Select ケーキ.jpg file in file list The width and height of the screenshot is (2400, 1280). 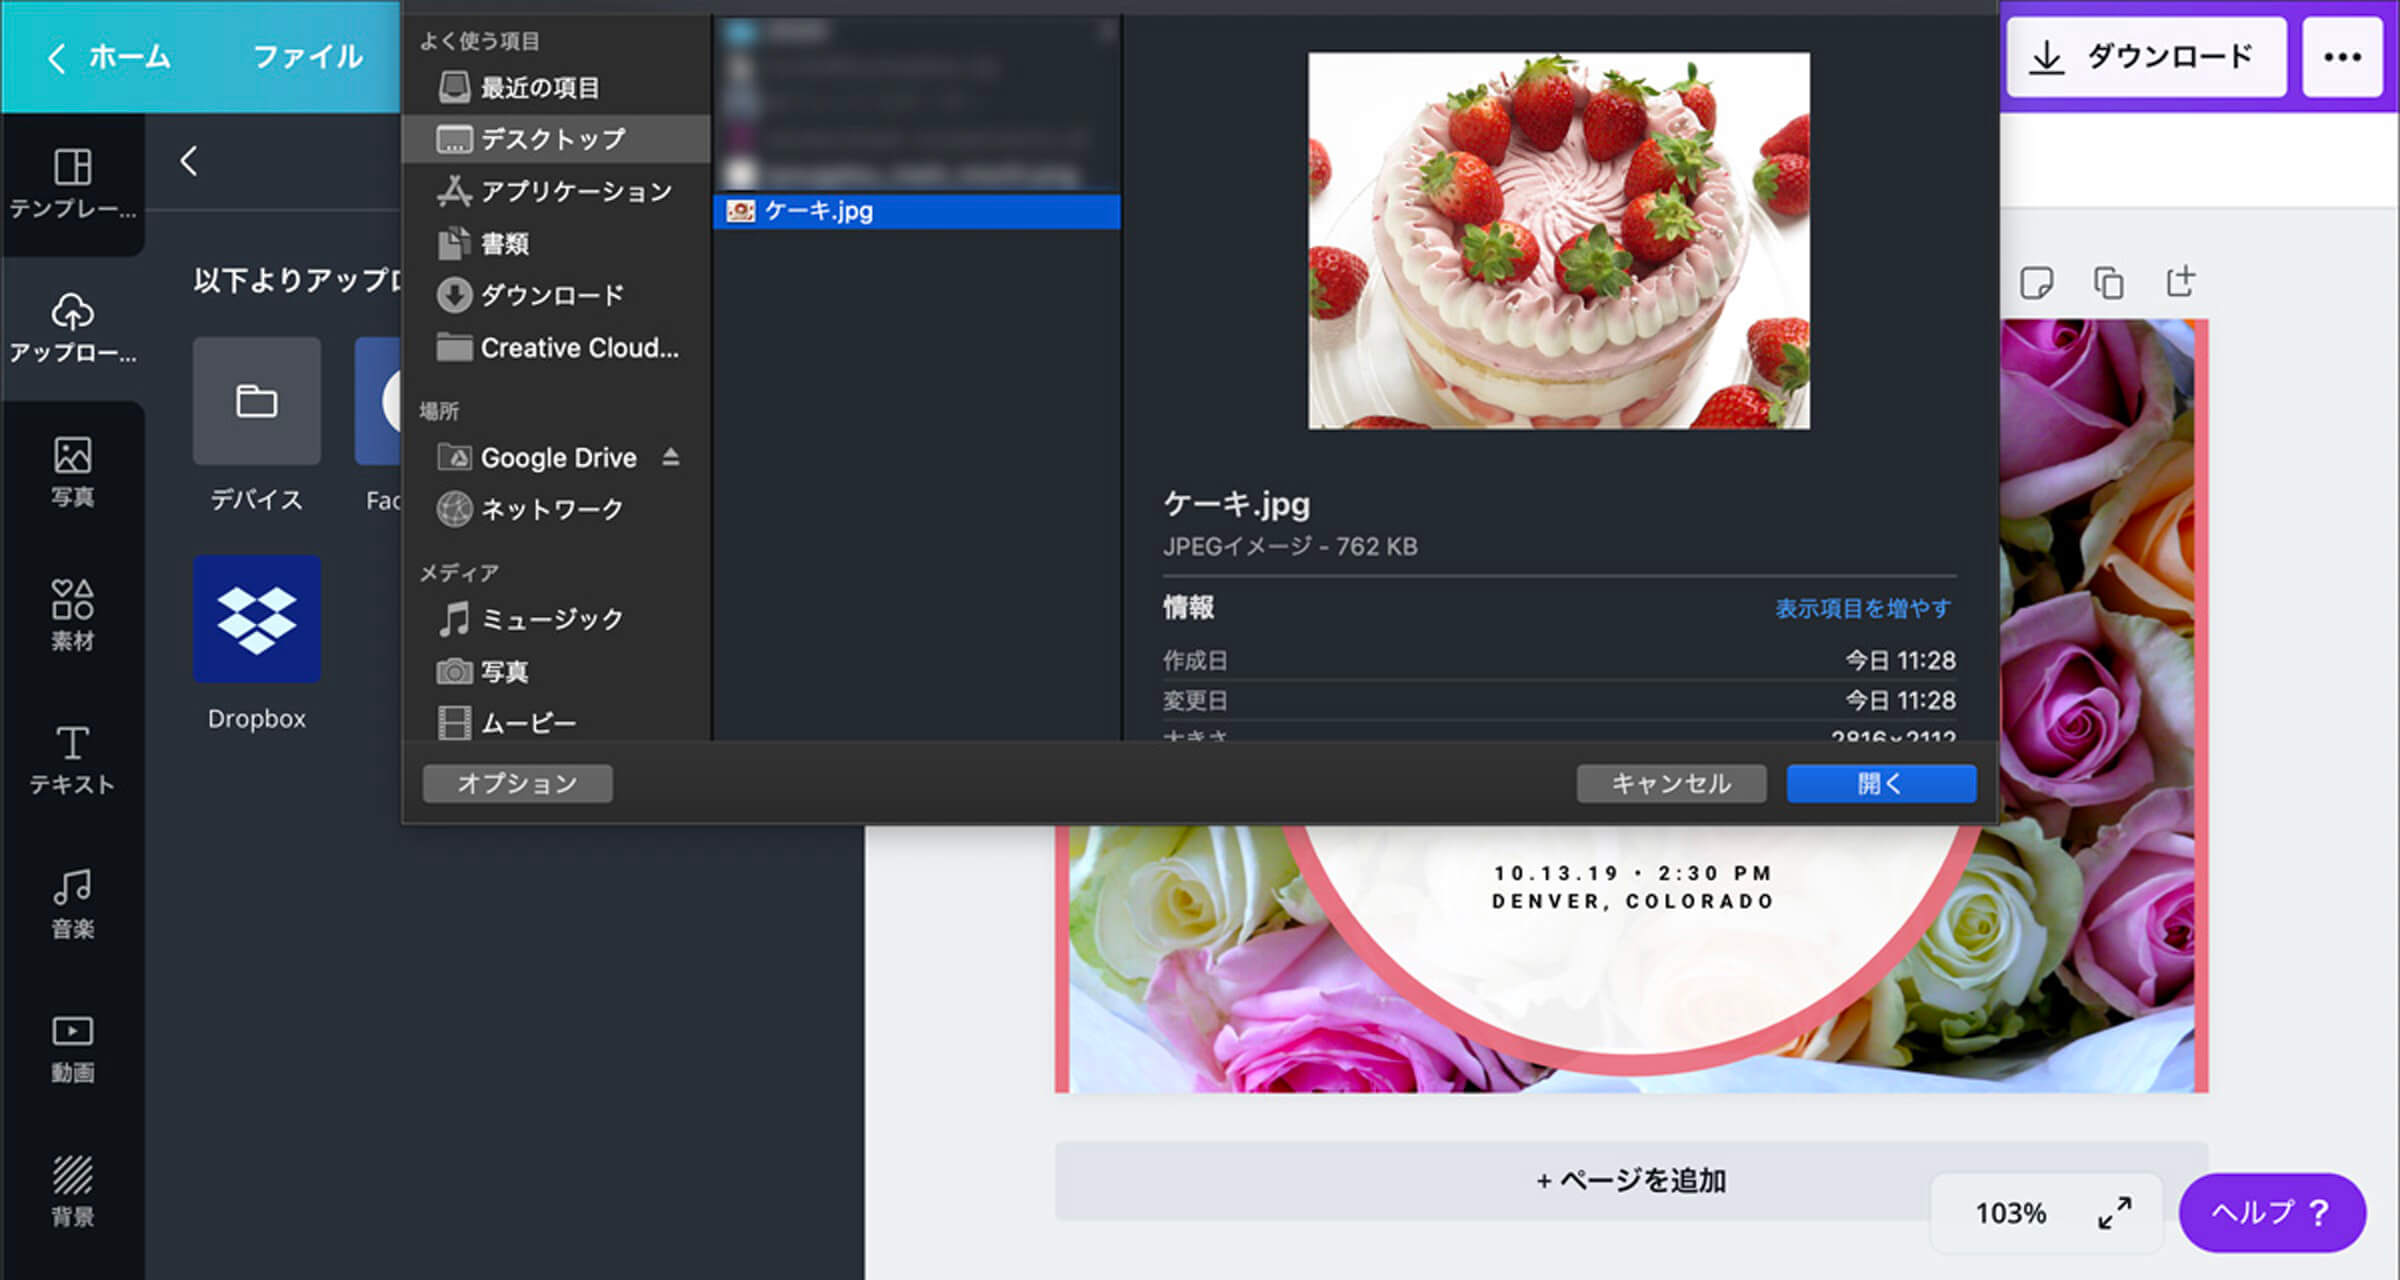pyautogui.click(x=818, y=211)
